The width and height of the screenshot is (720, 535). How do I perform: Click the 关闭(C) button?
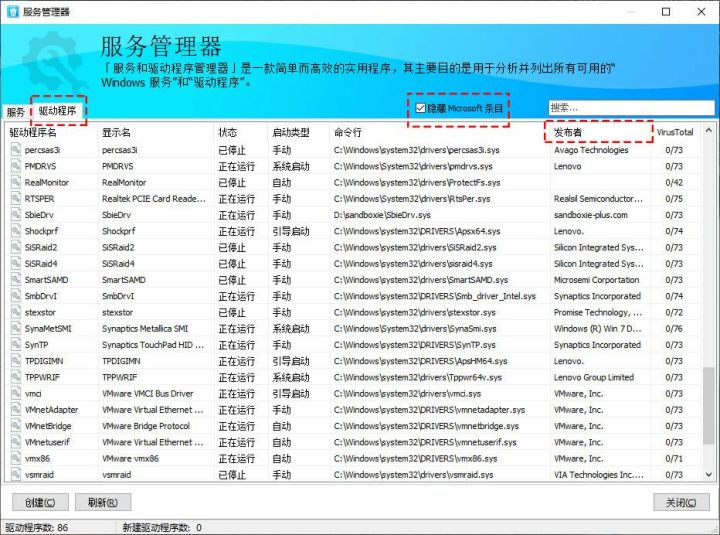681,502
